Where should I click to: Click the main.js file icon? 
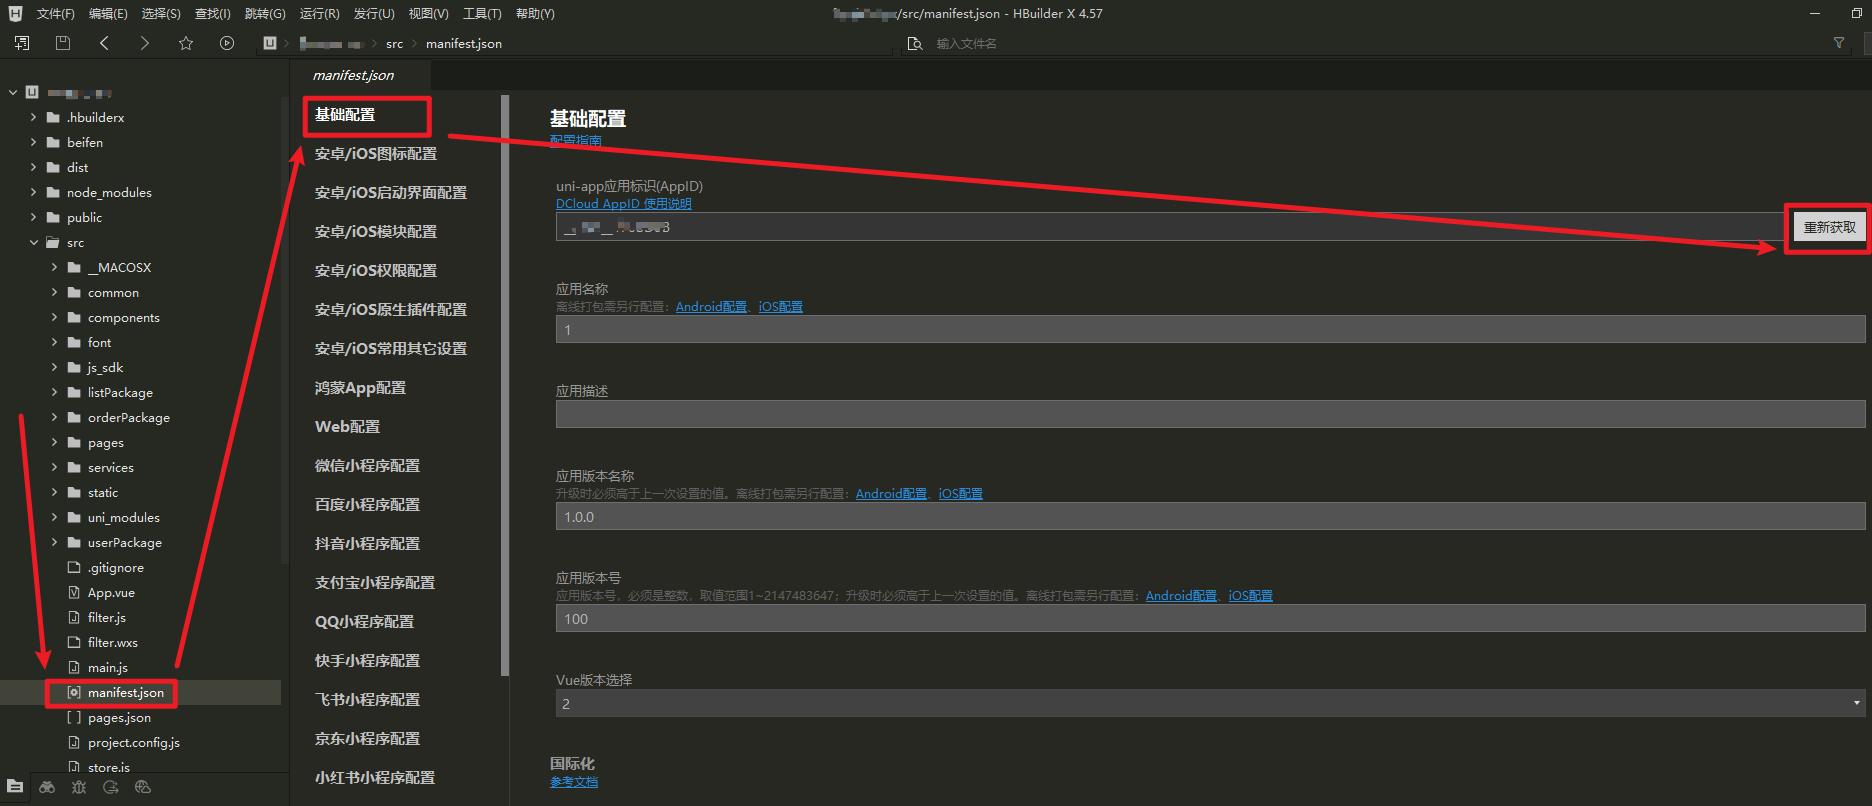point(74,667)
